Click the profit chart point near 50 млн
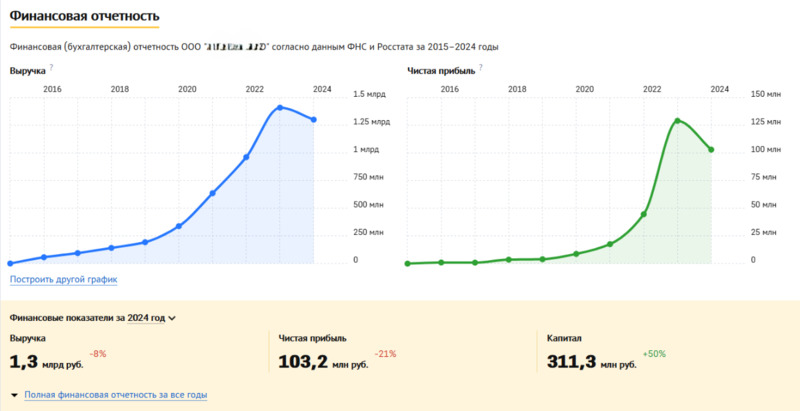Image resolution: width=800 pixels, height=411 pixels. click(644, 214)
